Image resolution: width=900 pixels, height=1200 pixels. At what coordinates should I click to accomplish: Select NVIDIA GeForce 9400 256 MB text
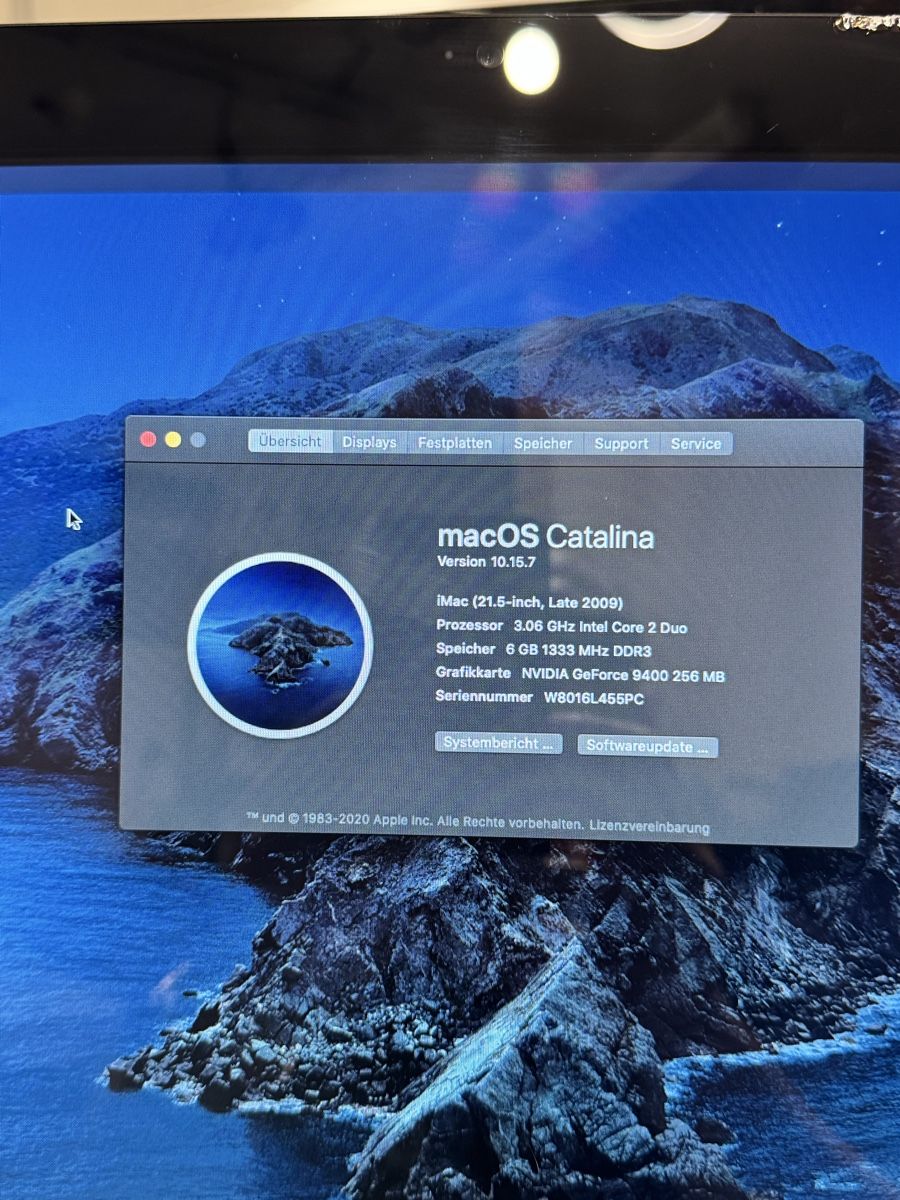pyautogui.click(x=623, y=676)
